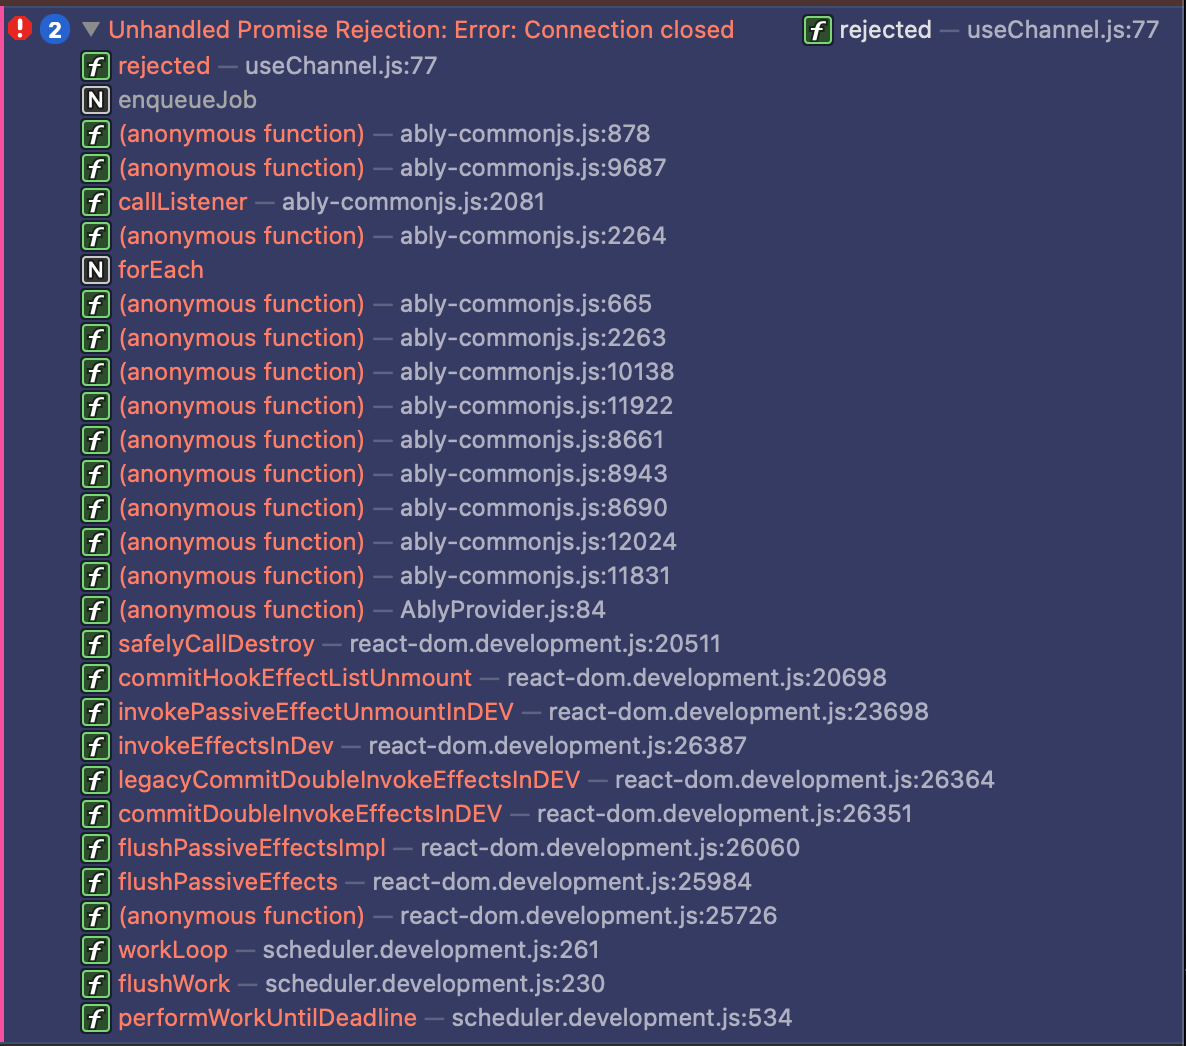The width and height of the screenshot is (1186, 1046).
Task: Click the native code icon beside forEach
Action: [x=95, y=270]
